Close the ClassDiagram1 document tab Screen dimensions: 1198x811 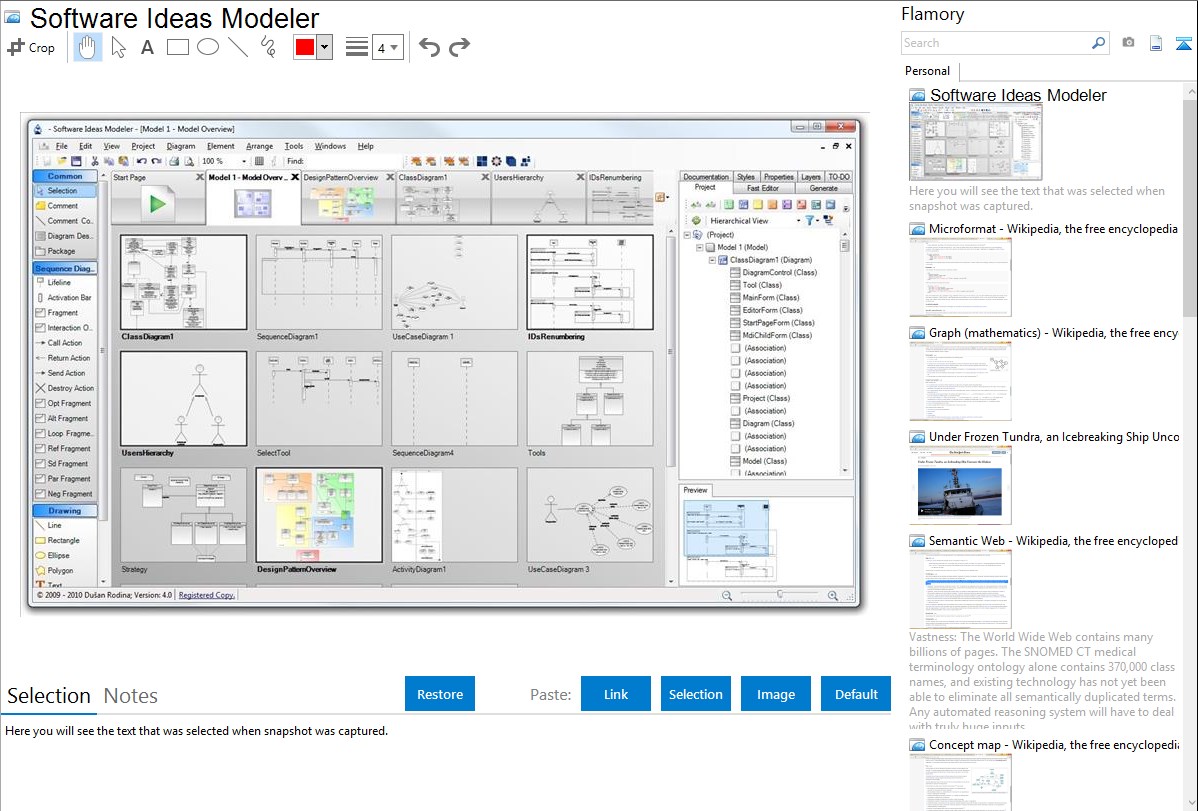[x=485, y=177]
